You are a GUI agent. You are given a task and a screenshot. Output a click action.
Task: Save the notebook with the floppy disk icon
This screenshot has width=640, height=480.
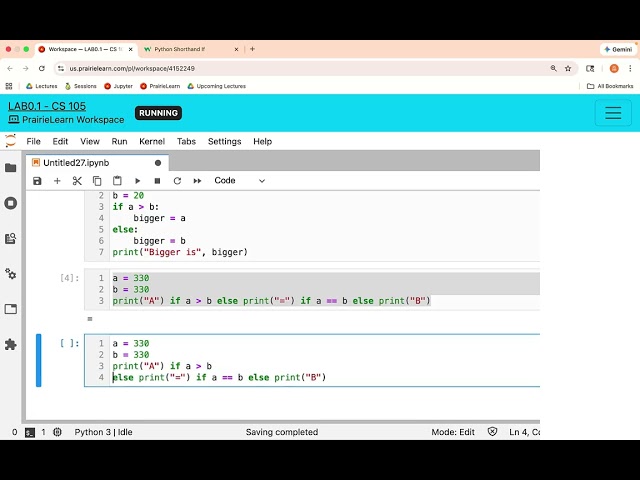click(x=37, y=181)
